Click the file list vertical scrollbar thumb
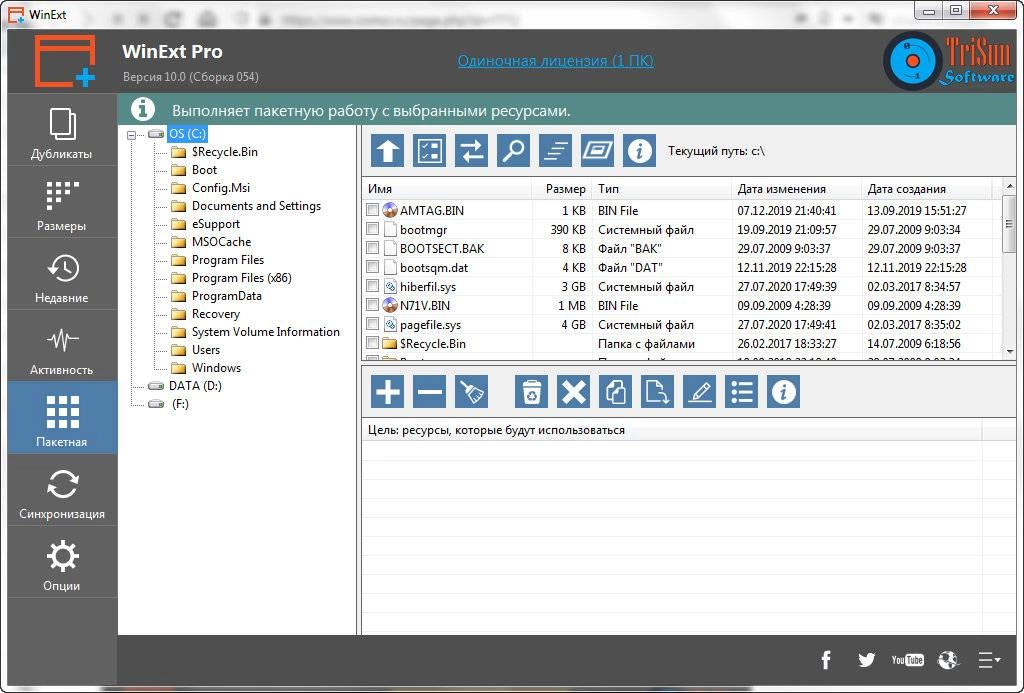Screen dimensions: 1024x693 1010,223
